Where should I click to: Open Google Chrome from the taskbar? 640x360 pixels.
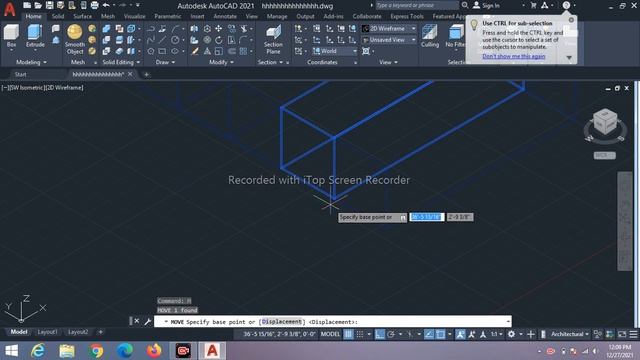click(x=96, y=351)
